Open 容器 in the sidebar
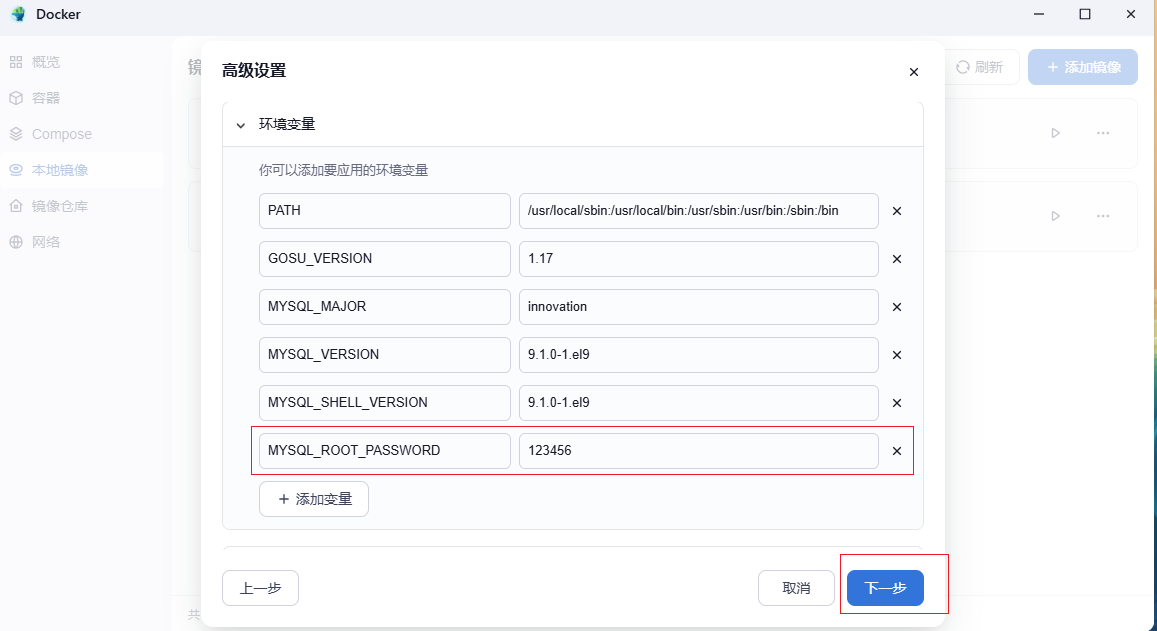The height and width of the screenshot is (631, 1157). 81,98
